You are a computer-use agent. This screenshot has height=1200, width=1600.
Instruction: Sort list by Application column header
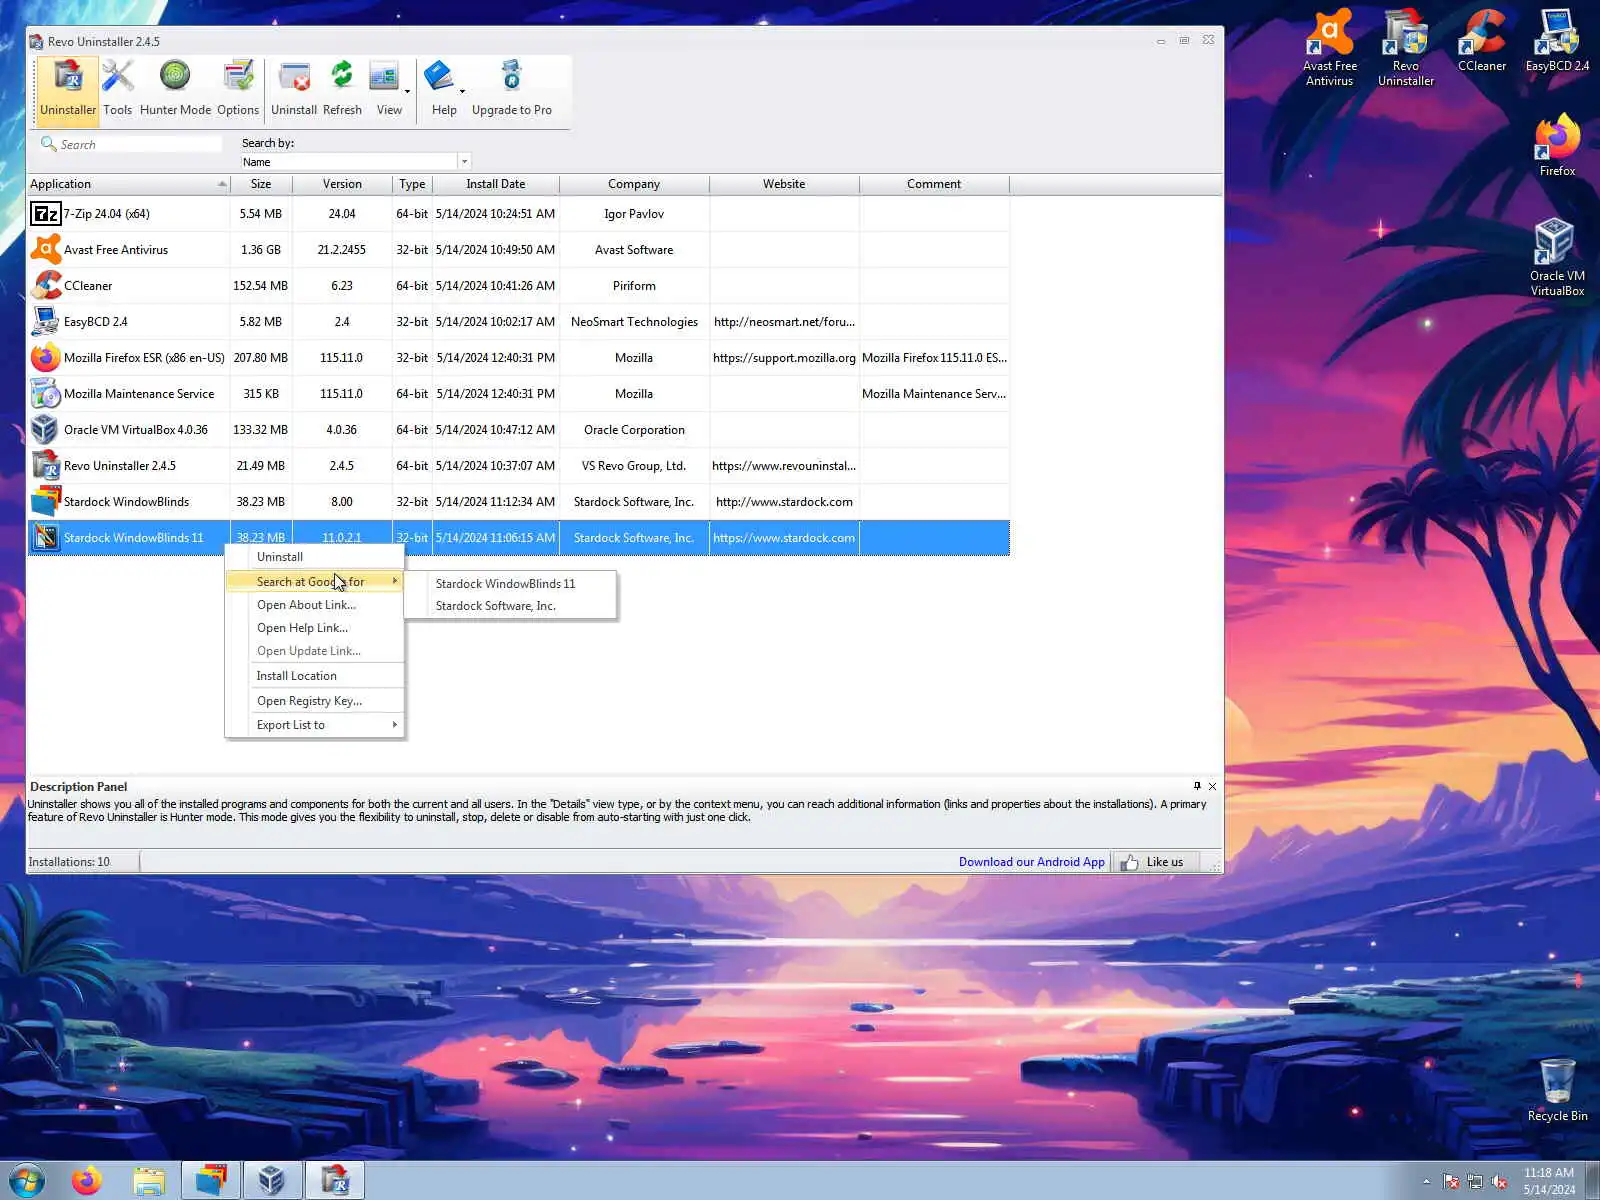point(128,184)
